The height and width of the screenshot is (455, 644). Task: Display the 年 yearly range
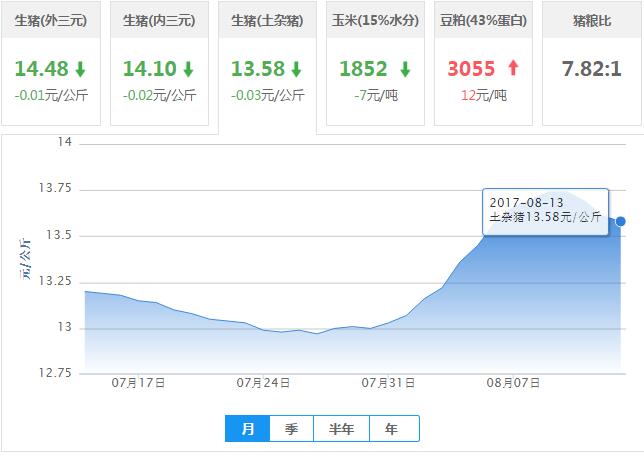tap(391, 429)
